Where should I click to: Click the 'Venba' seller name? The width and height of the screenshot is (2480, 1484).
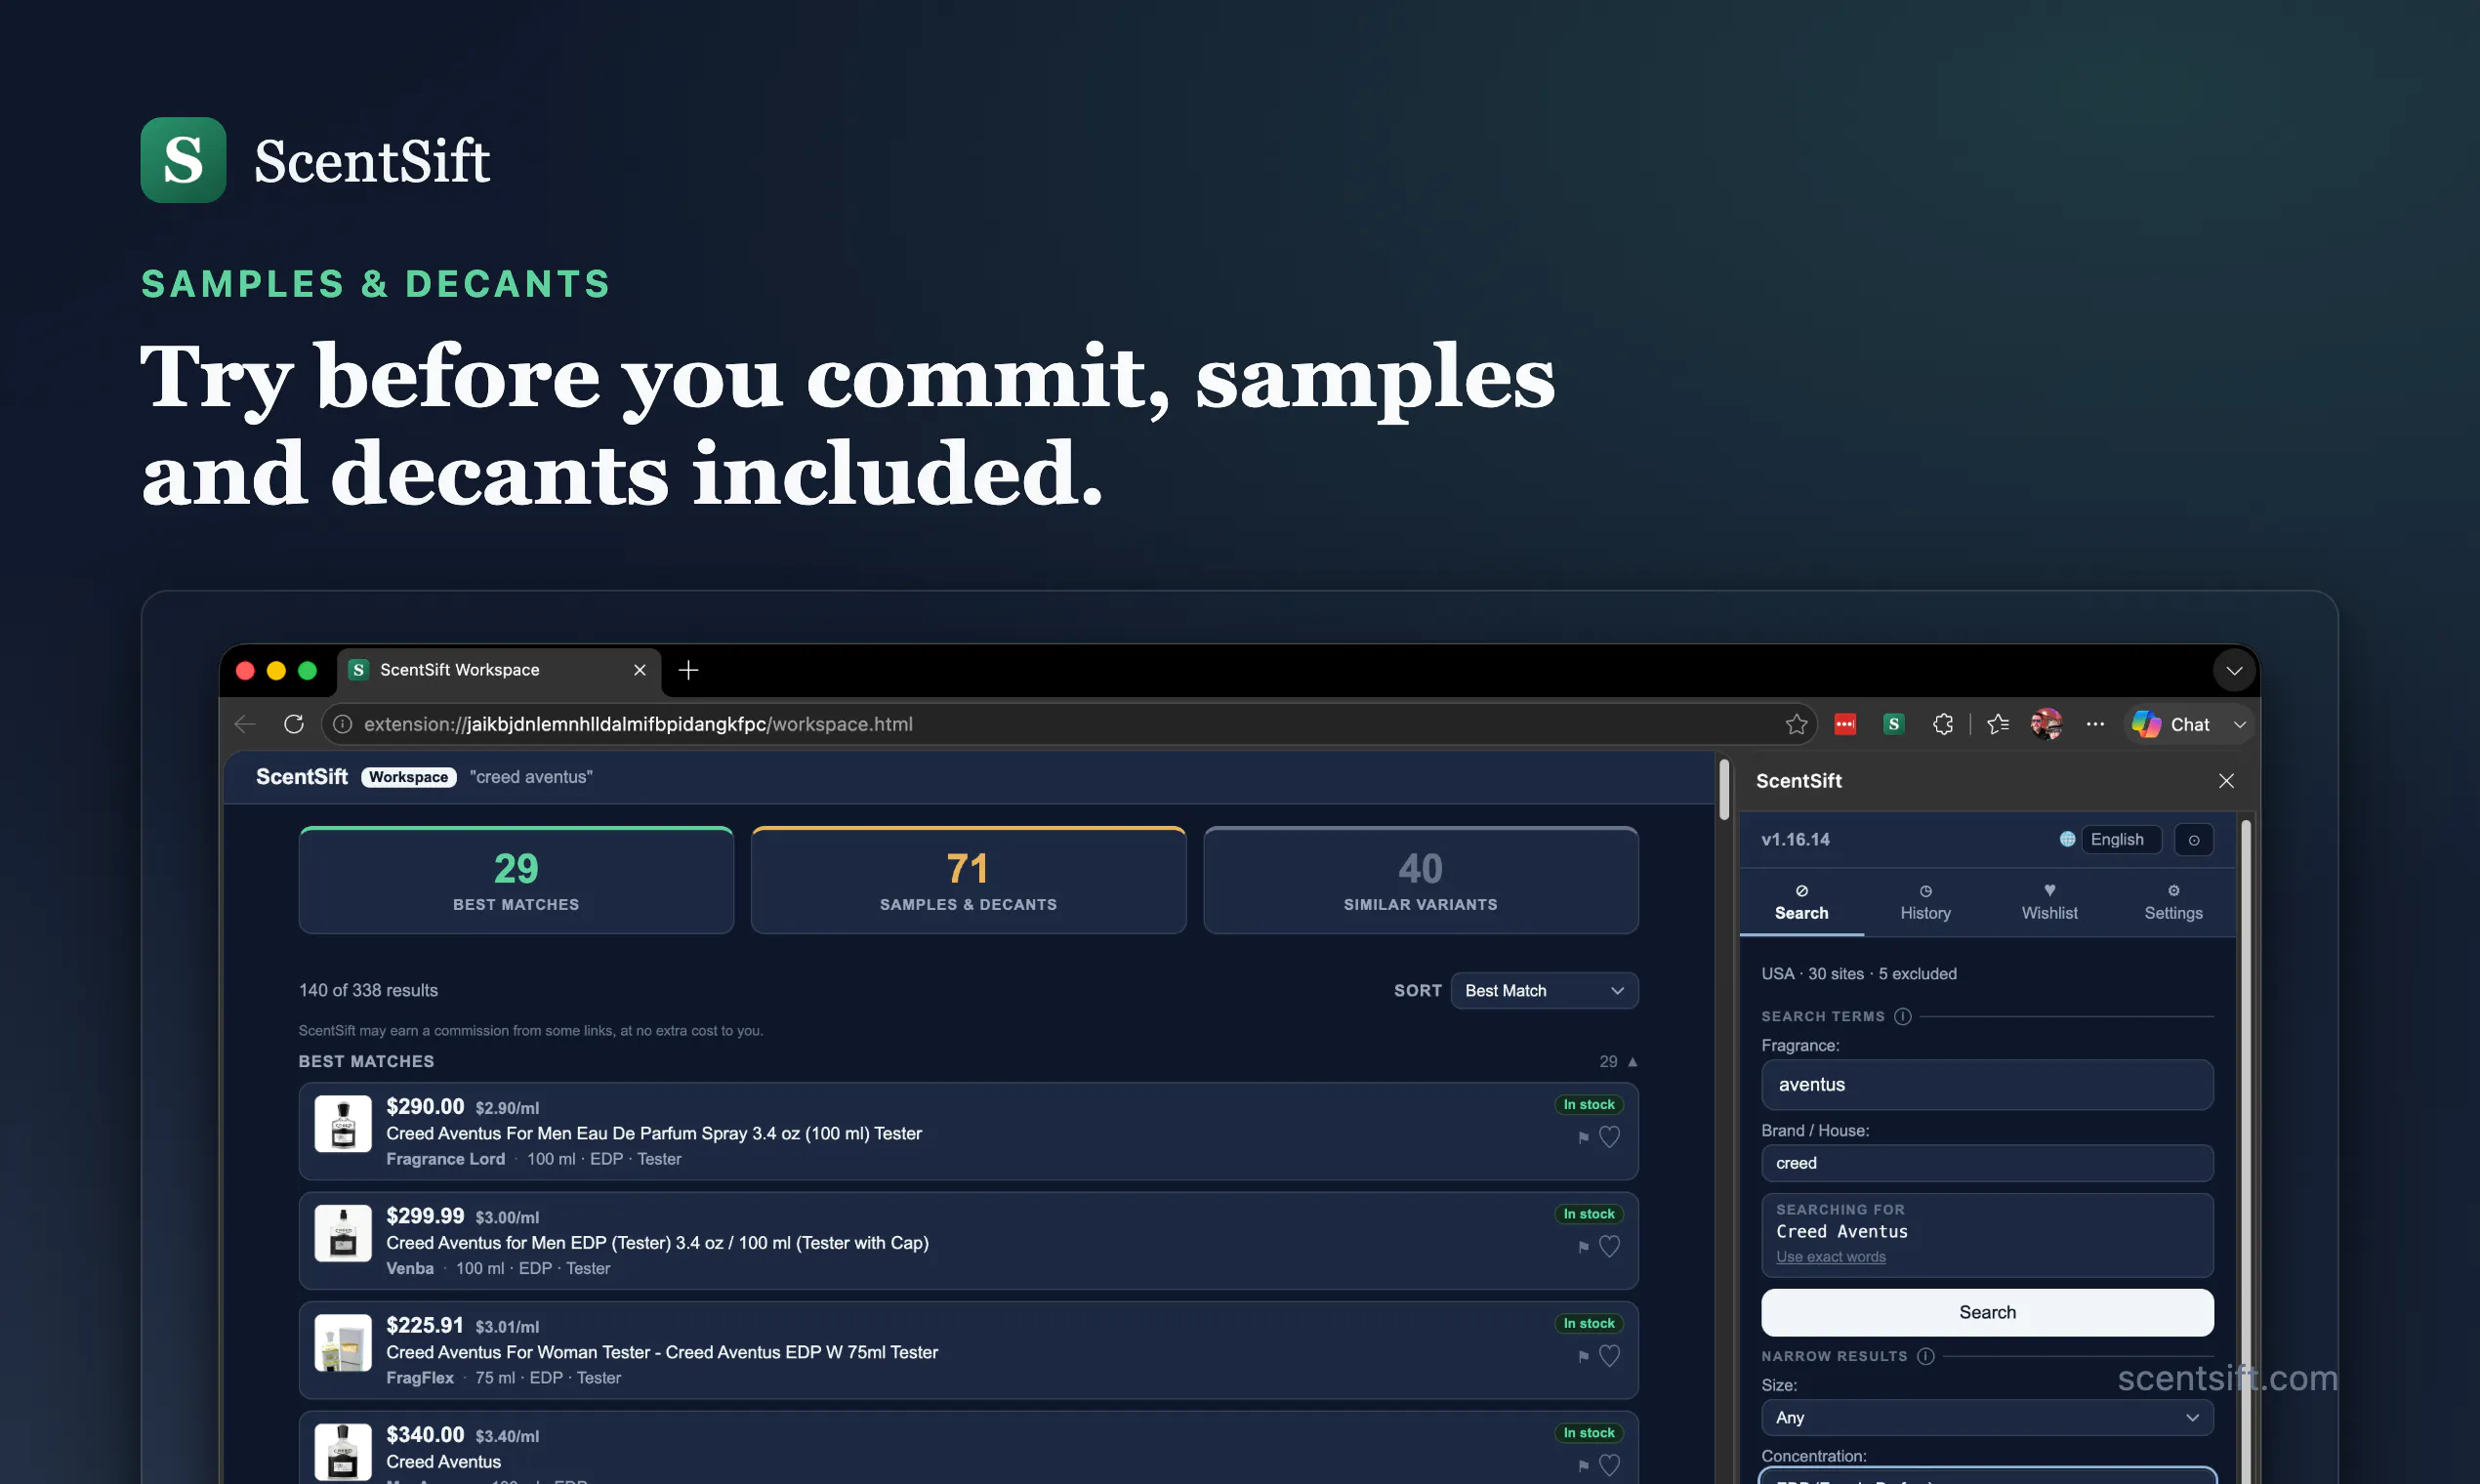410,1269
